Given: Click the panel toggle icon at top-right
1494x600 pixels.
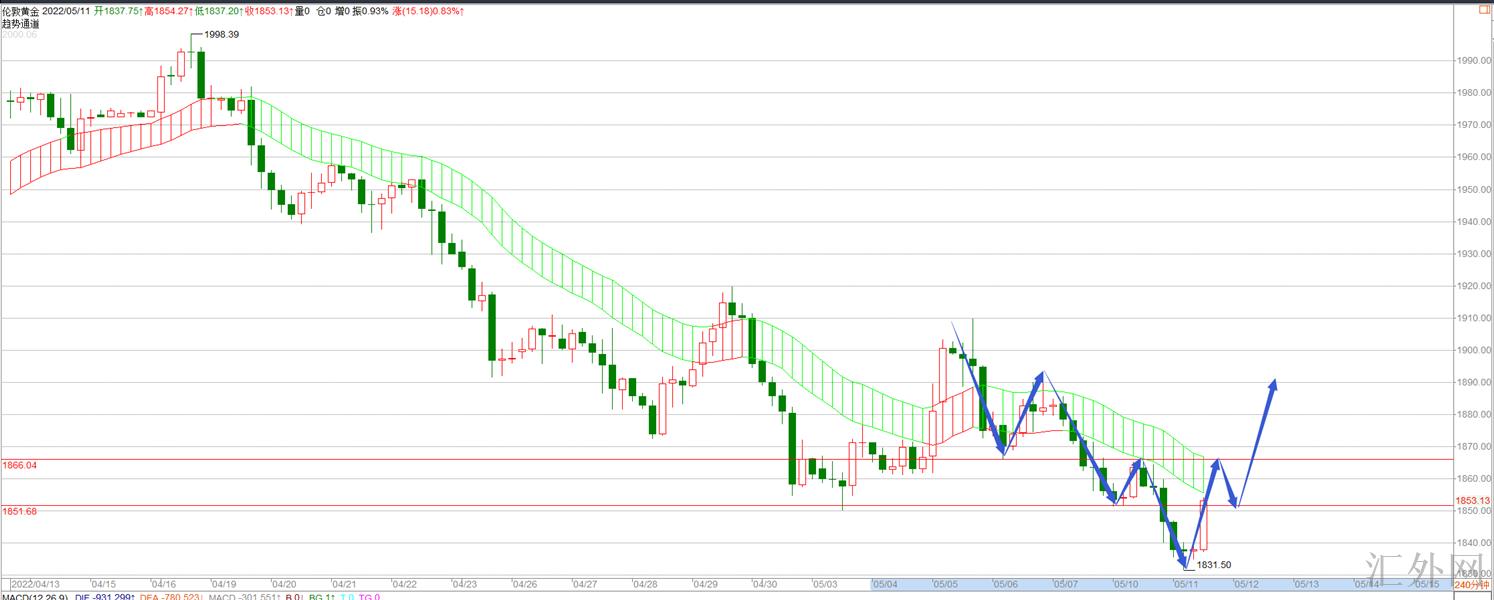Looking at the screenshot, I should (1483, 11).
